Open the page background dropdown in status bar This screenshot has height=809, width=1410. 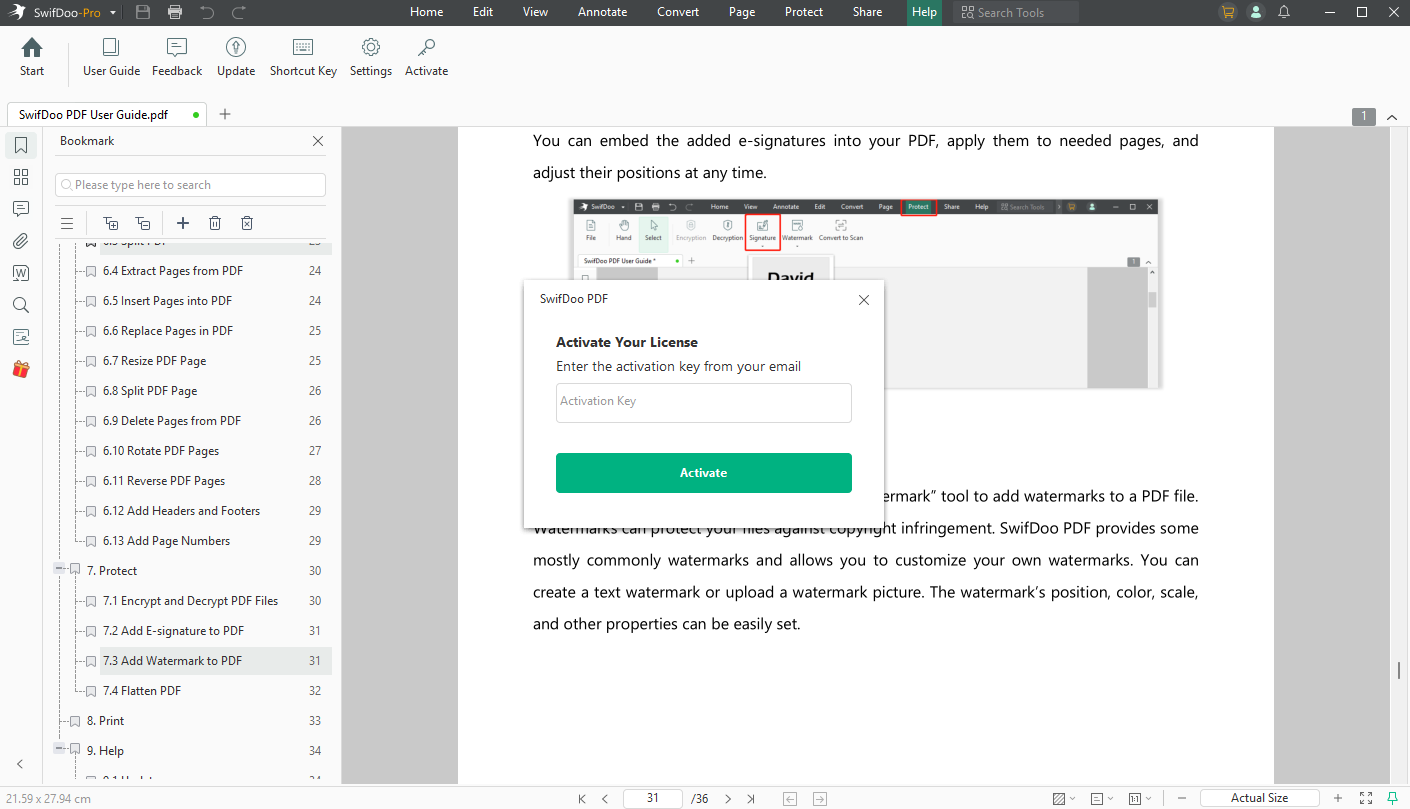click(1064, 798)
